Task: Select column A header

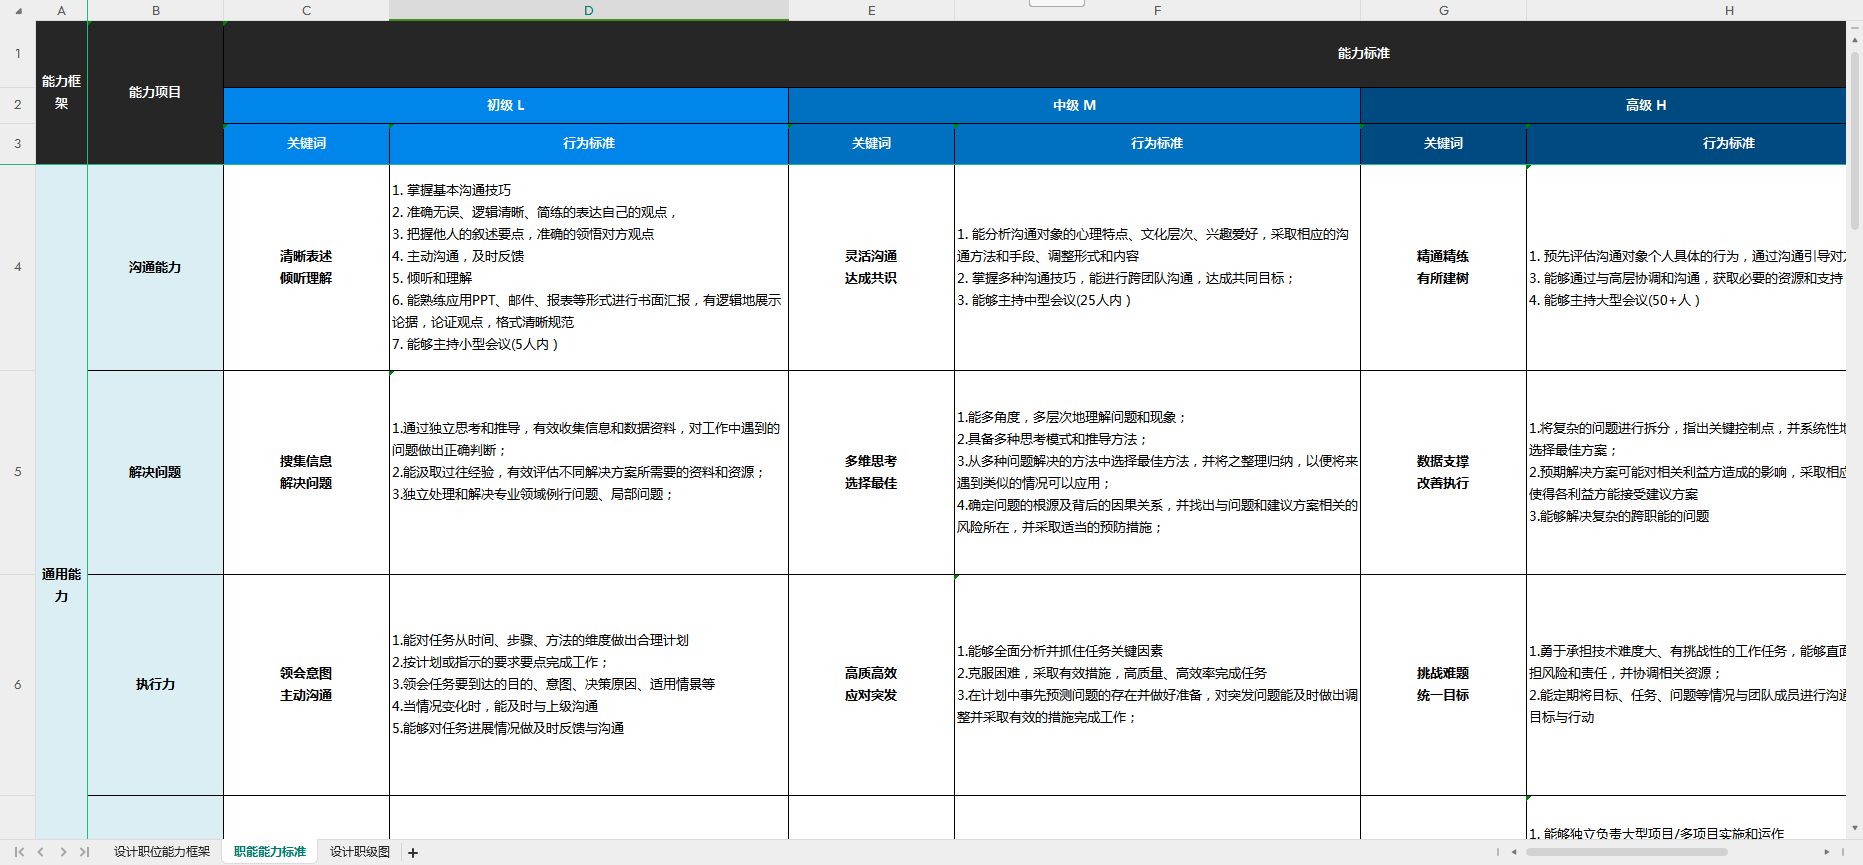Action: click(x=62, y=10)
